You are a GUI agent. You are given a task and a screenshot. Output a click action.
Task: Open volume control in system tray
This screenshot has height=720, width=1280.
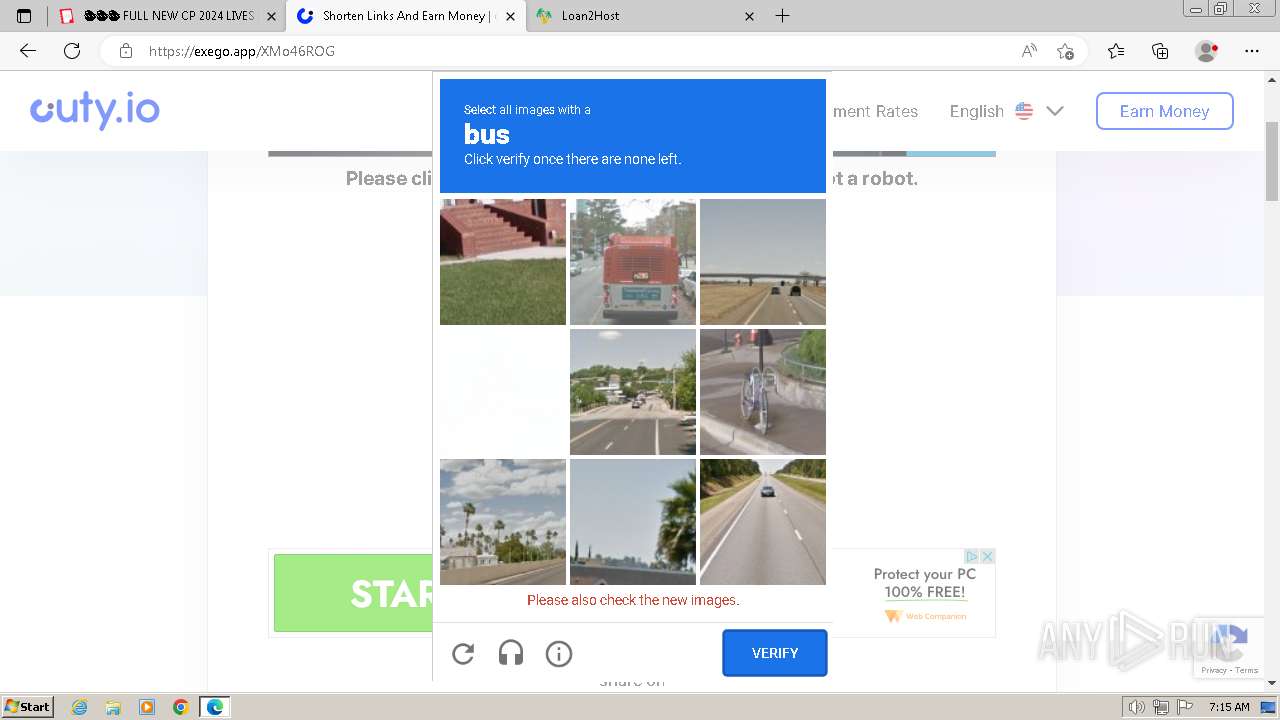coord(1138,707)
